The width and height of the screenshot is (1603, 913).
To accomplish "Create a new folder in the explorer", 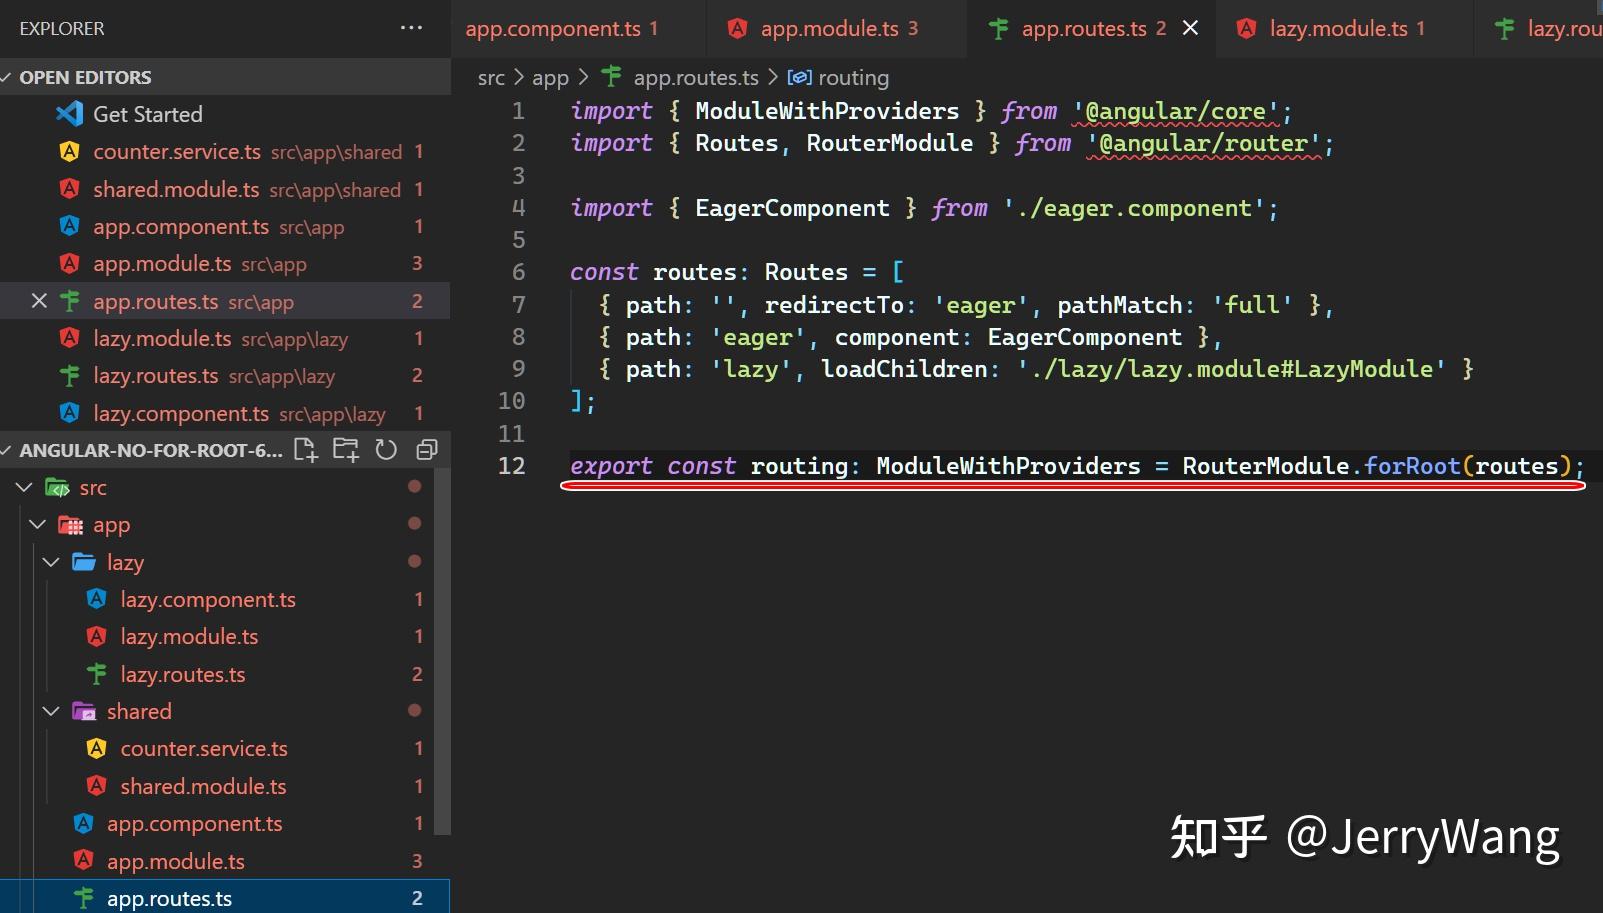I will (345, 450).
